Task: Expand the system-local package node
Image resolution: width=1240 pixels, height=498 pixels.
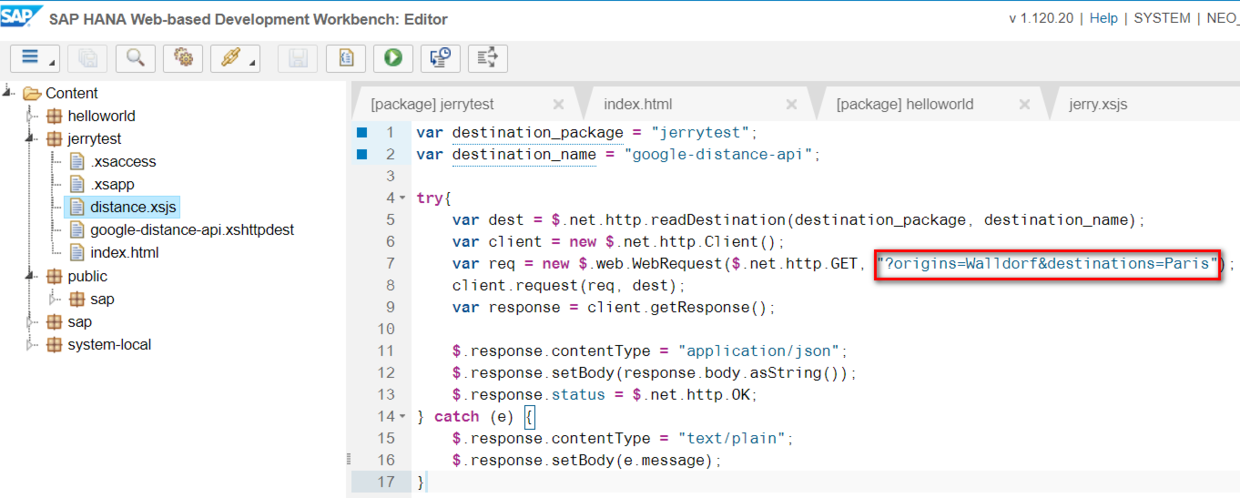Action: 31,345
